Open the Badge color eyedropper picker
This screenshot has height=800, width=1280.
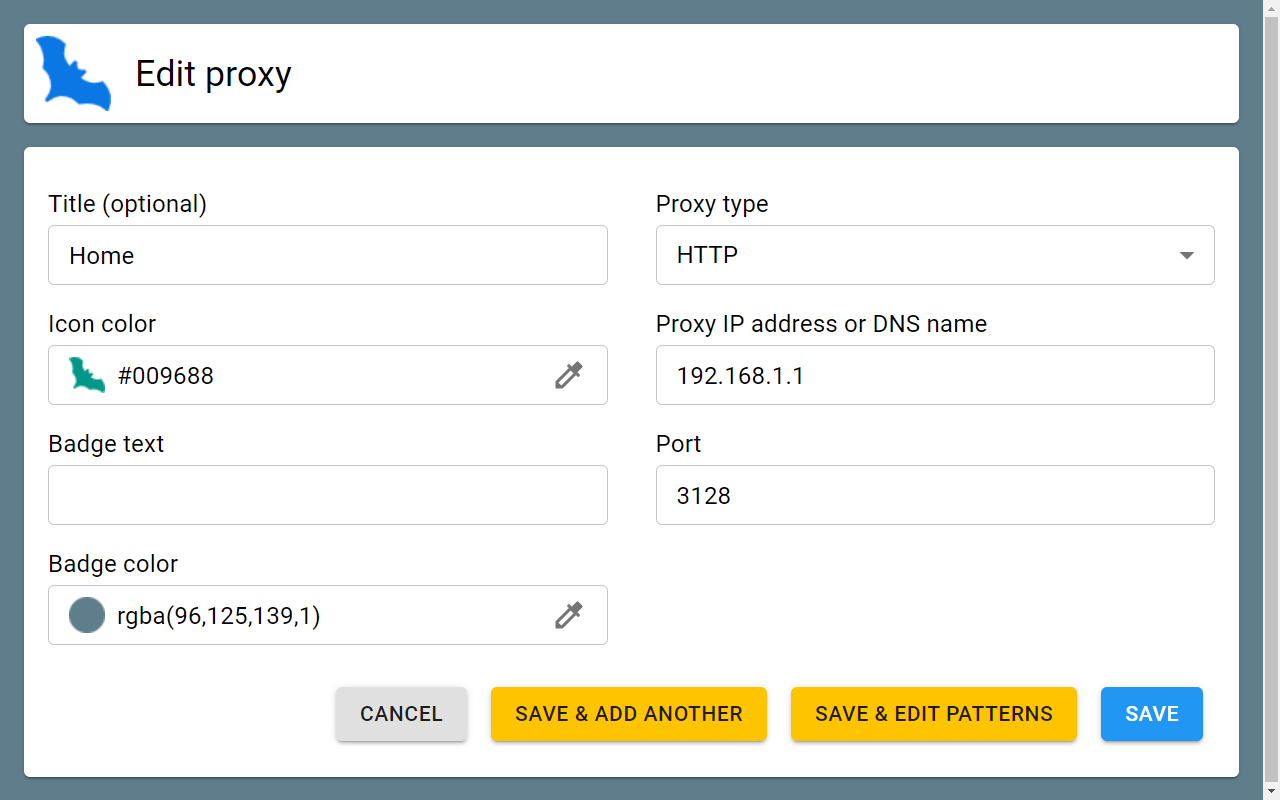coord(569,615)
